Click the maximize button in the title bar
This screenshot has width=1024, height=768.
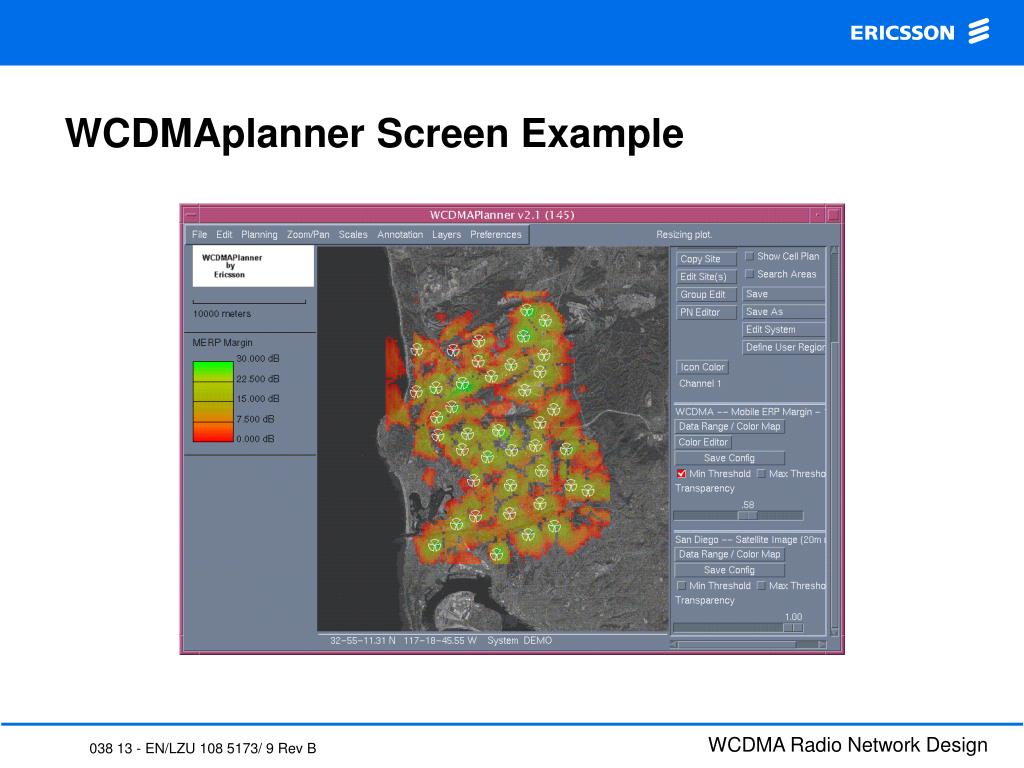click(833, 214)
